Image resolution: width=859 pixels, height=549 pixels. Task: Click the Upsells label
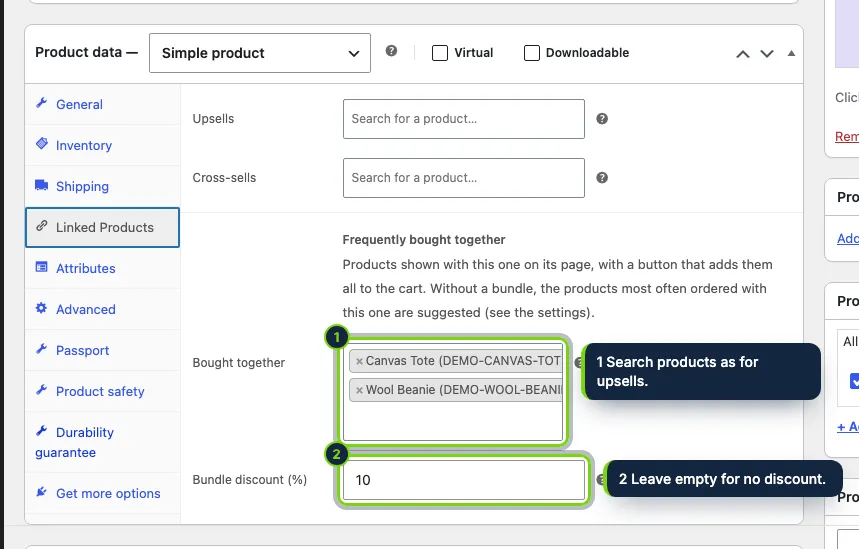coord(213,119)
